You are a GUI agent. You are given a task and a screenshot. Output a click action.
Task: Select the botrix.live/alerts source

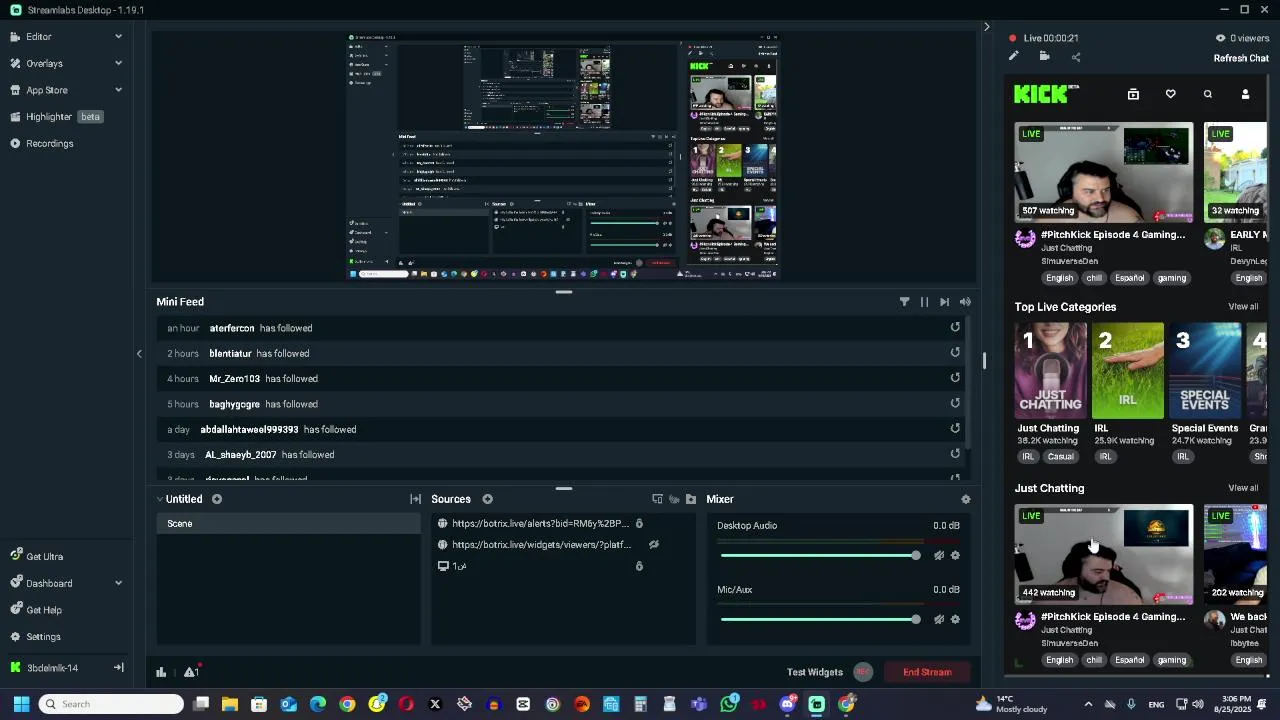[x=540, y=523]
